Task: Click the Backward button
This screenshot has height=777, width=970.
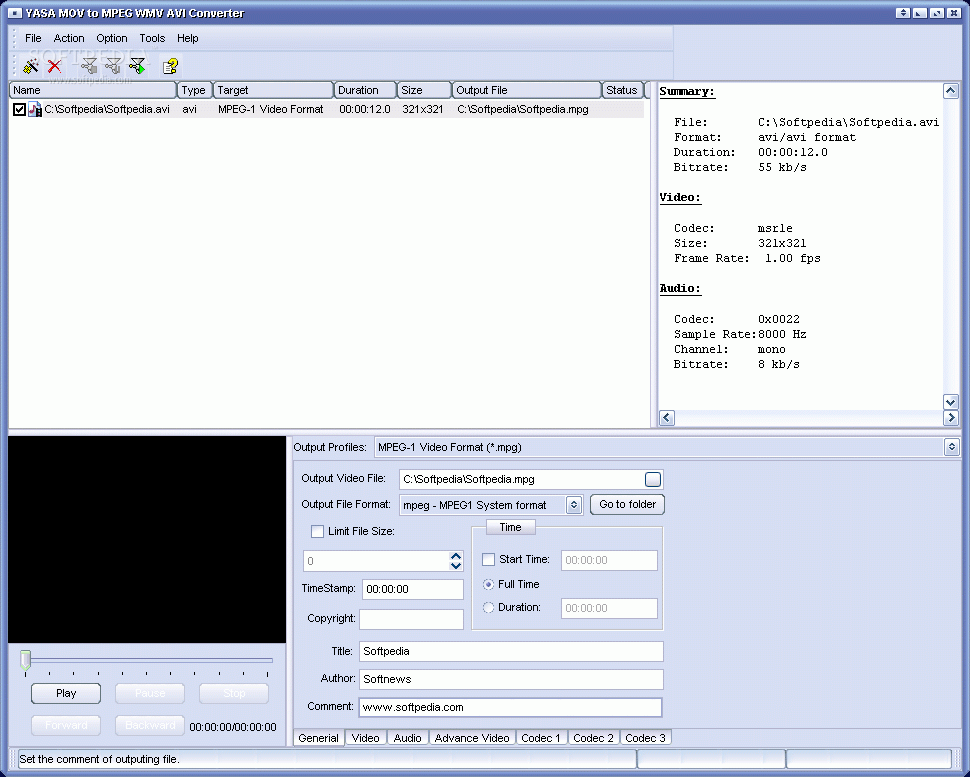Action: click(150, 725)
